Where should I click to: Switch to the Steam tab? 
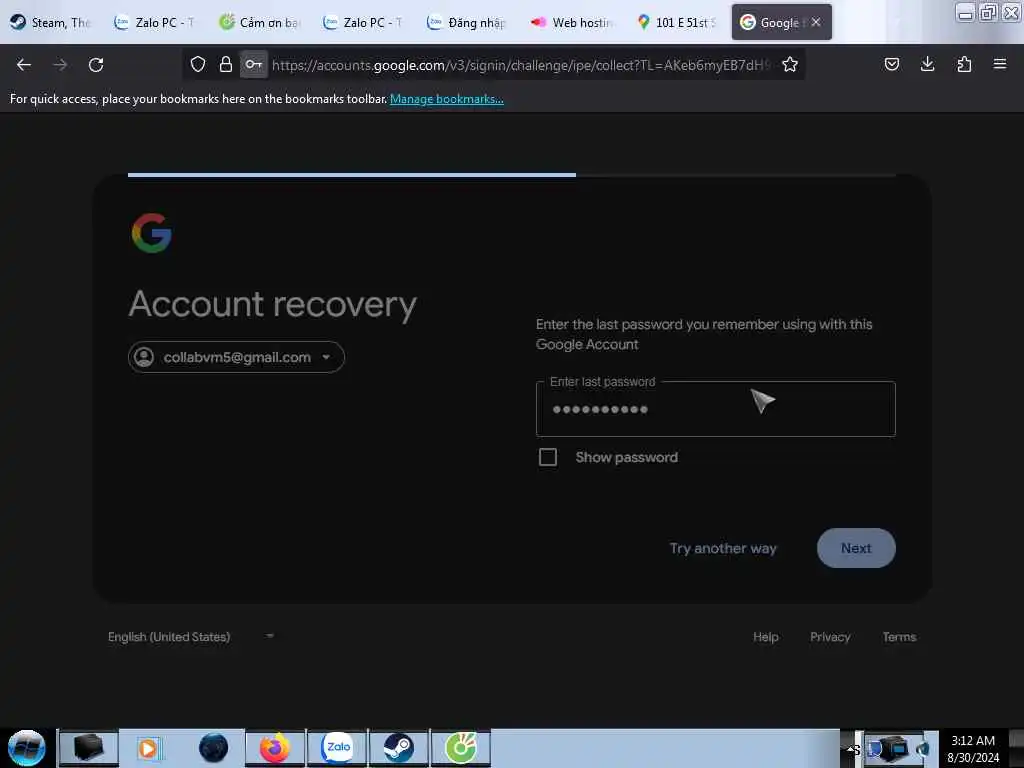tap(50, 22)
